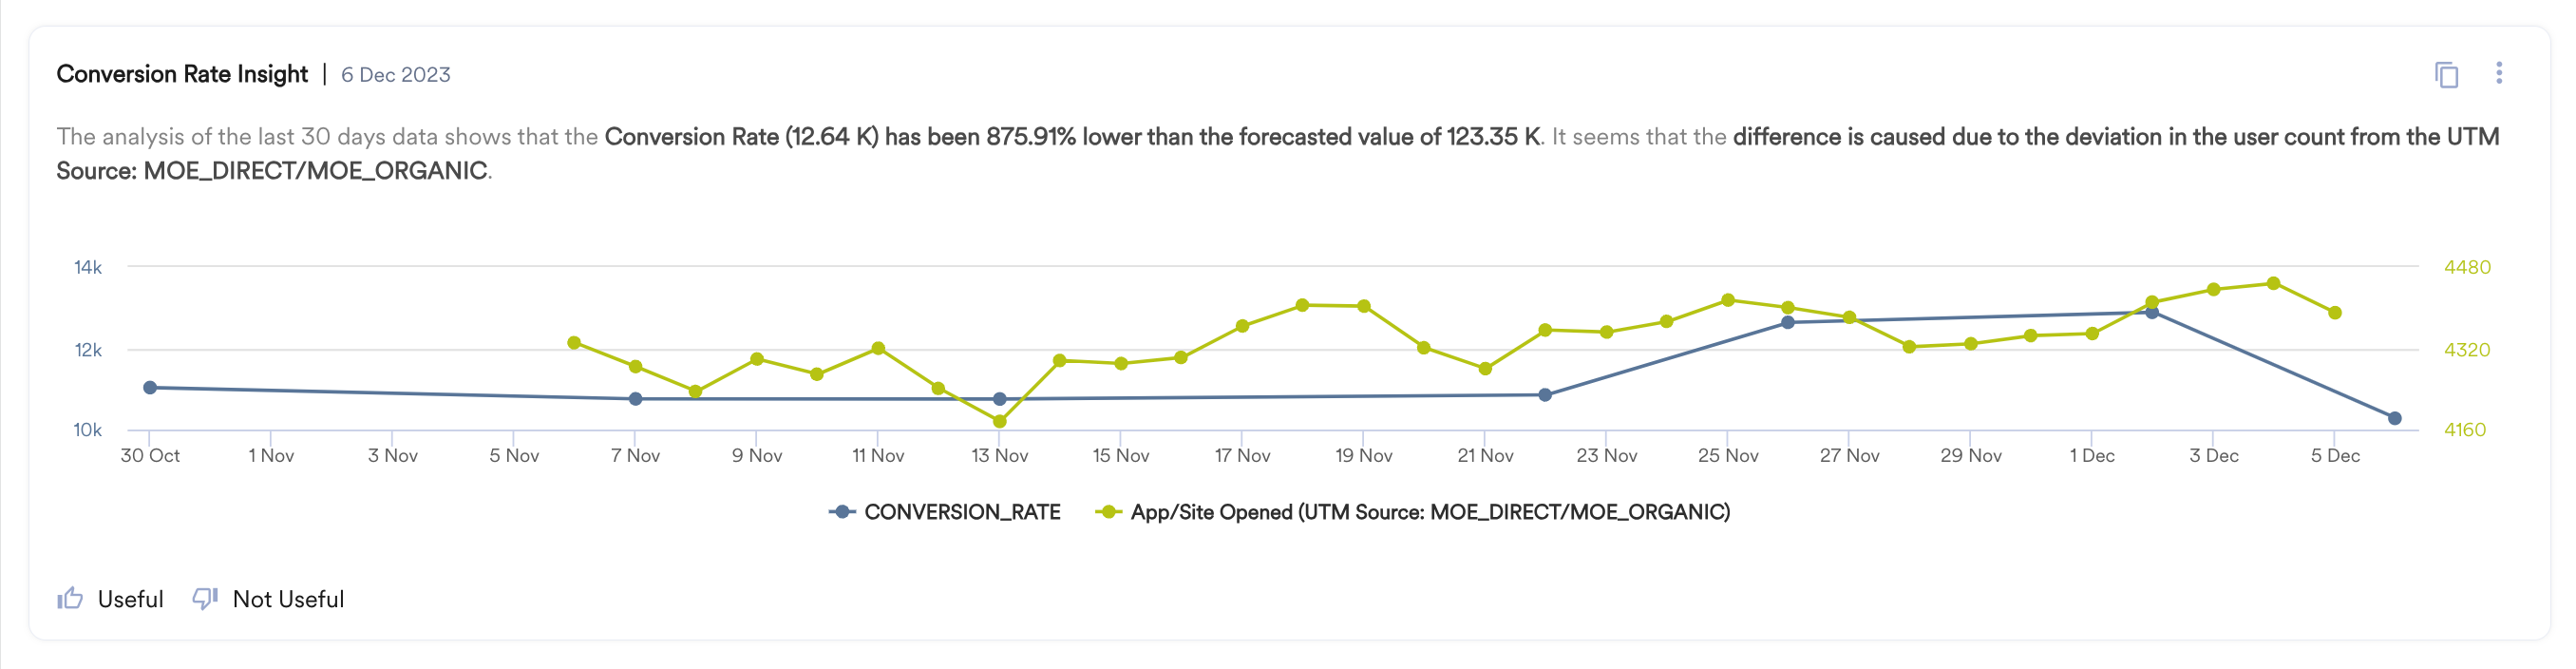Click the last blue conversion rate data point
This screenshot has height=669, width=2576.
coord(2394,418)
